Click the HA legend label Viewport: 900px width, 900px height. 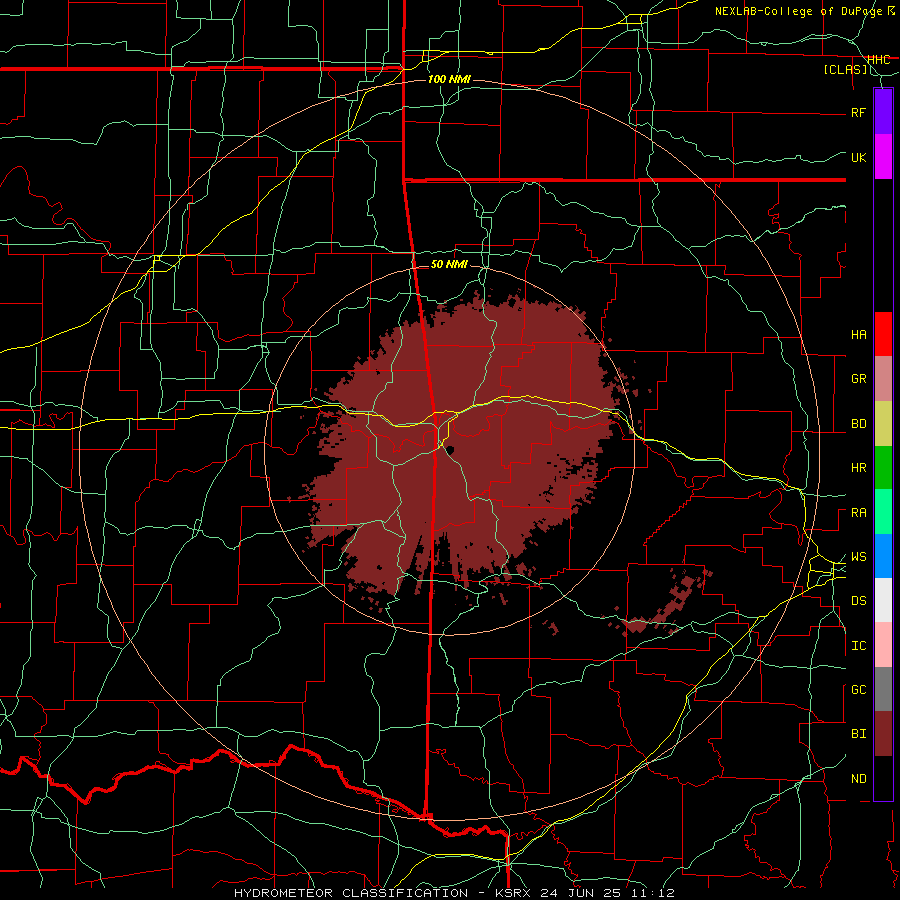[858, 335]
